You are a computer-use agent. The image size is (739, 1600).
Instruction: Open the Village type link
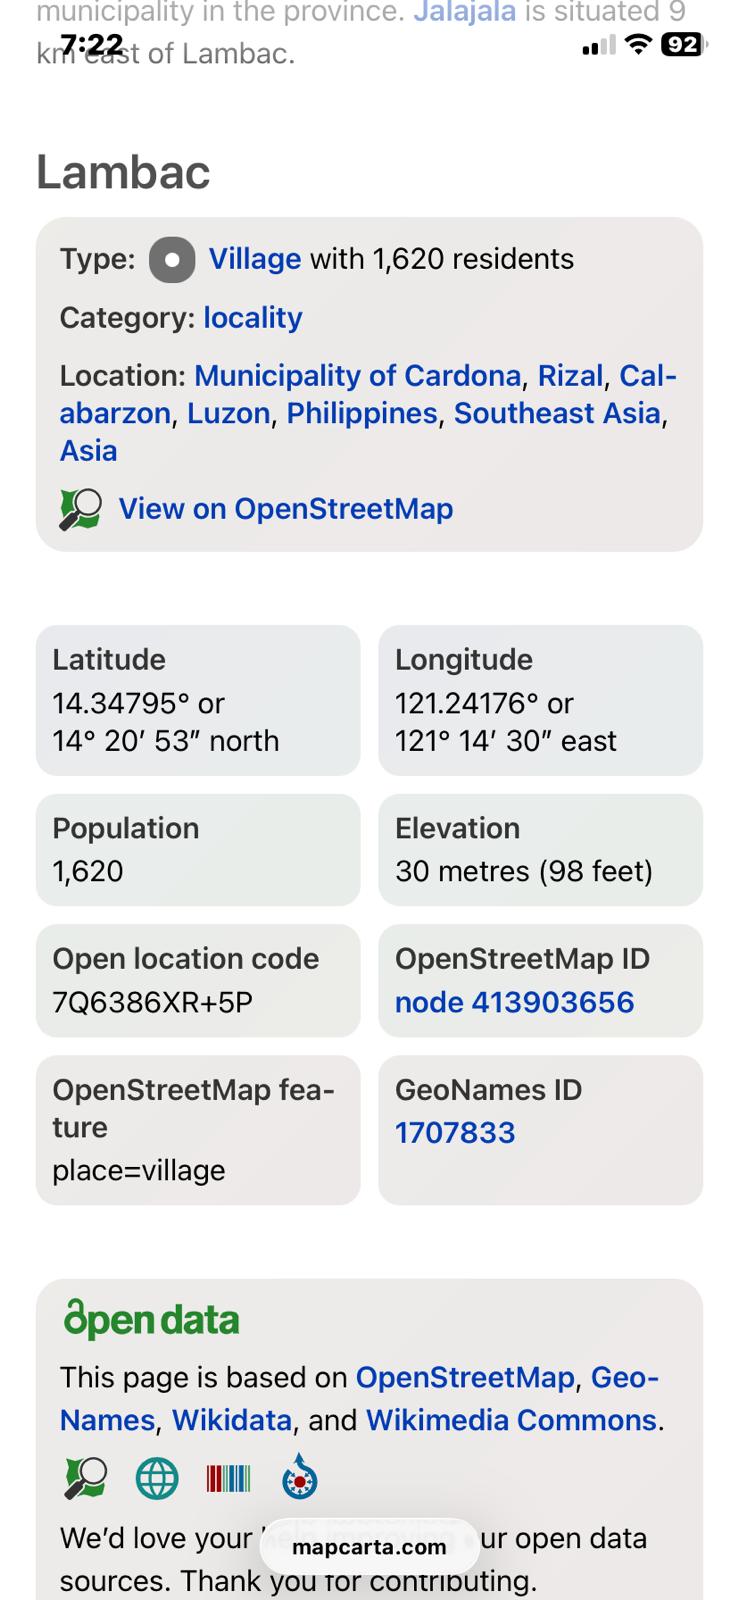point(254,259)
